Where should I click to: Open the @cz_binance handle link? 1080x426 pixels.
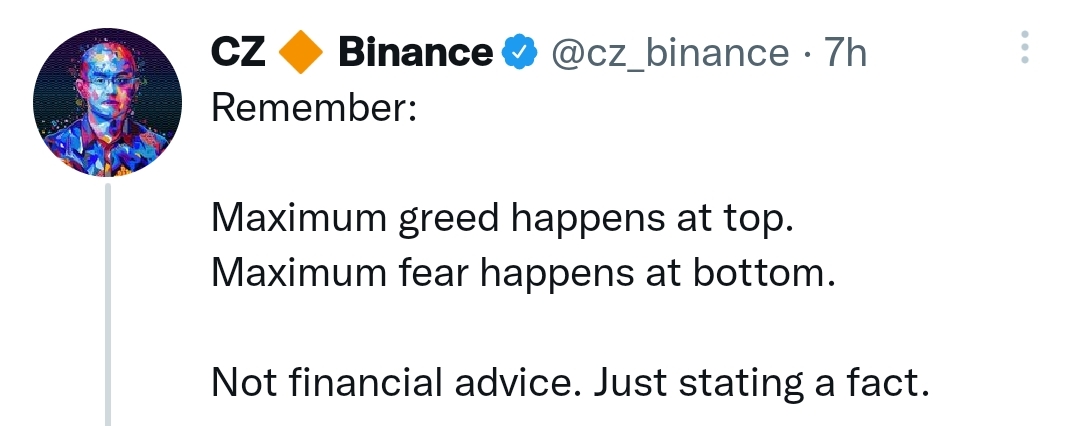coord(669,54)
